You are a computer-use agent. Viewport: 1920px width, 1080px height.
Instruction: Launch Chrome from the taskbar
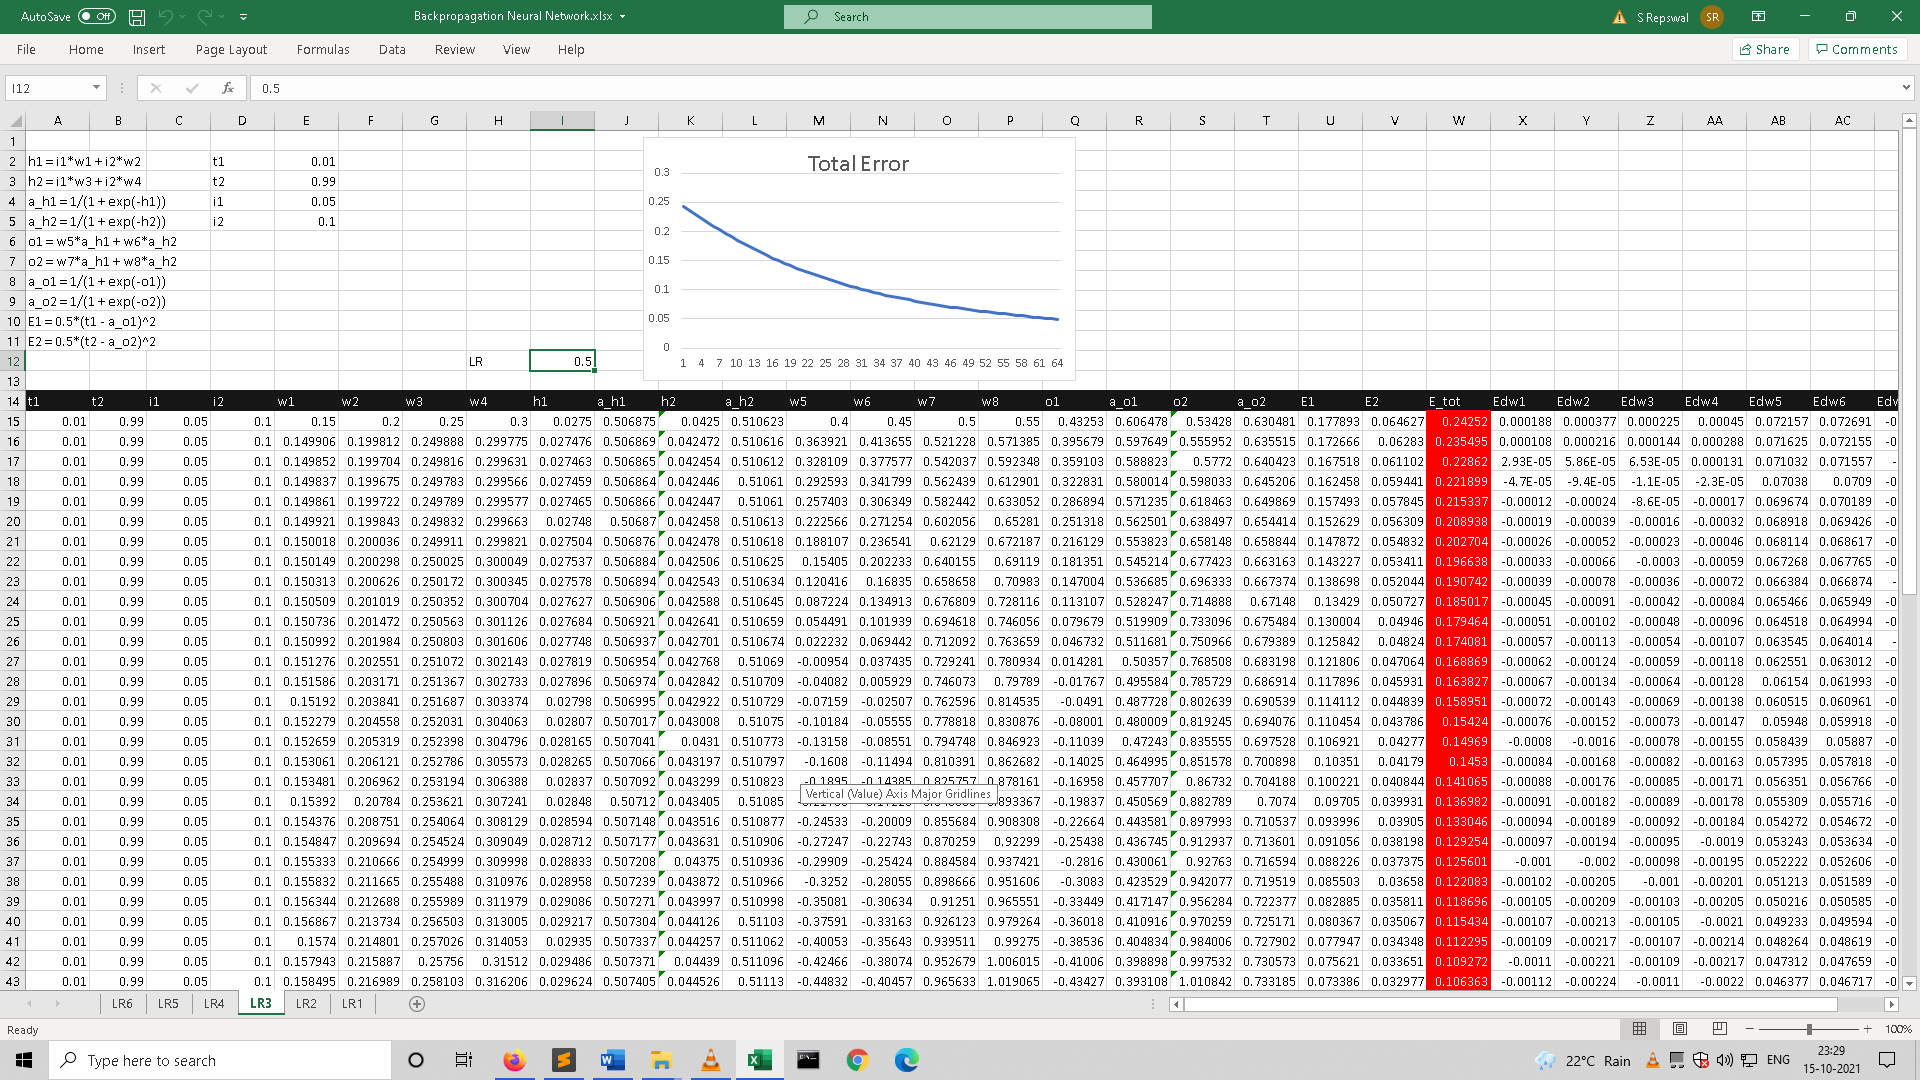(x=857, y=1060)
